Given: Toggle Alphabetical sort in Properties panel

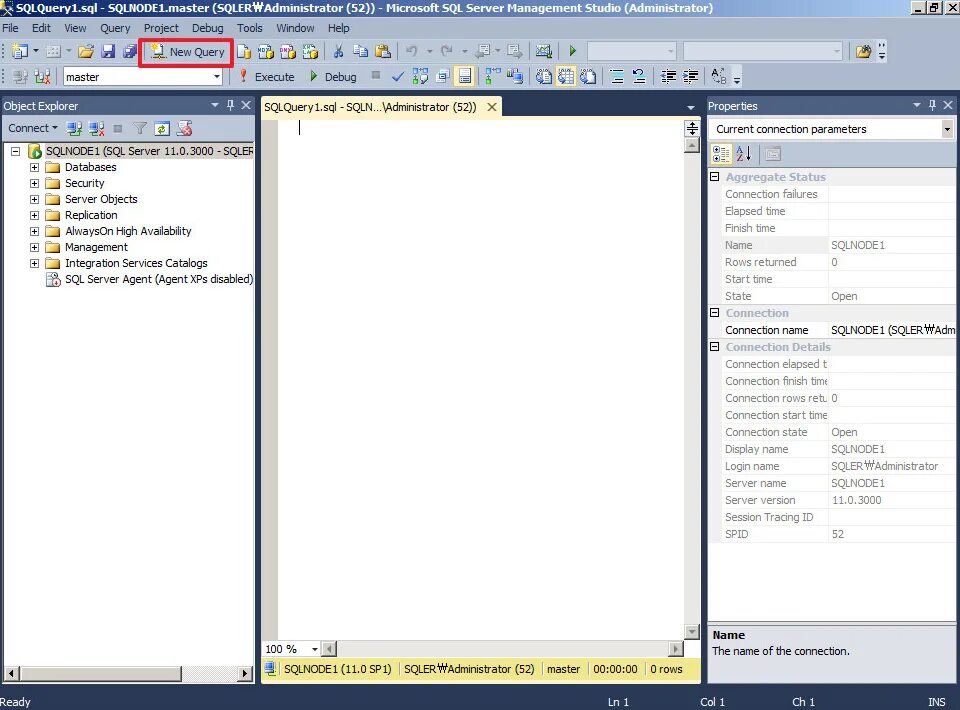Looking at the screenshot, I should [744, 154].
